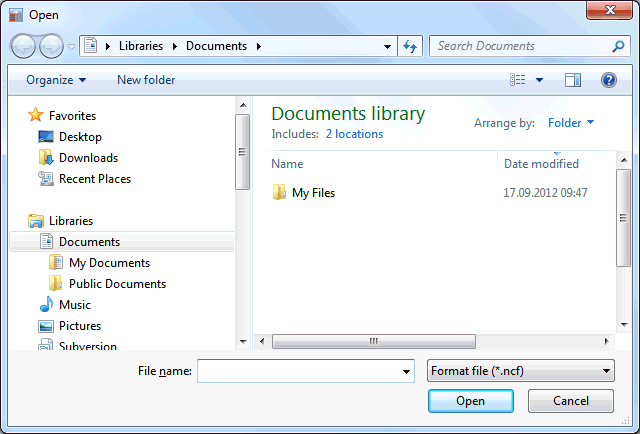Click horizontal scrollbar right arrow
Viewport: 640px width, 434px height.
[607, 341]
